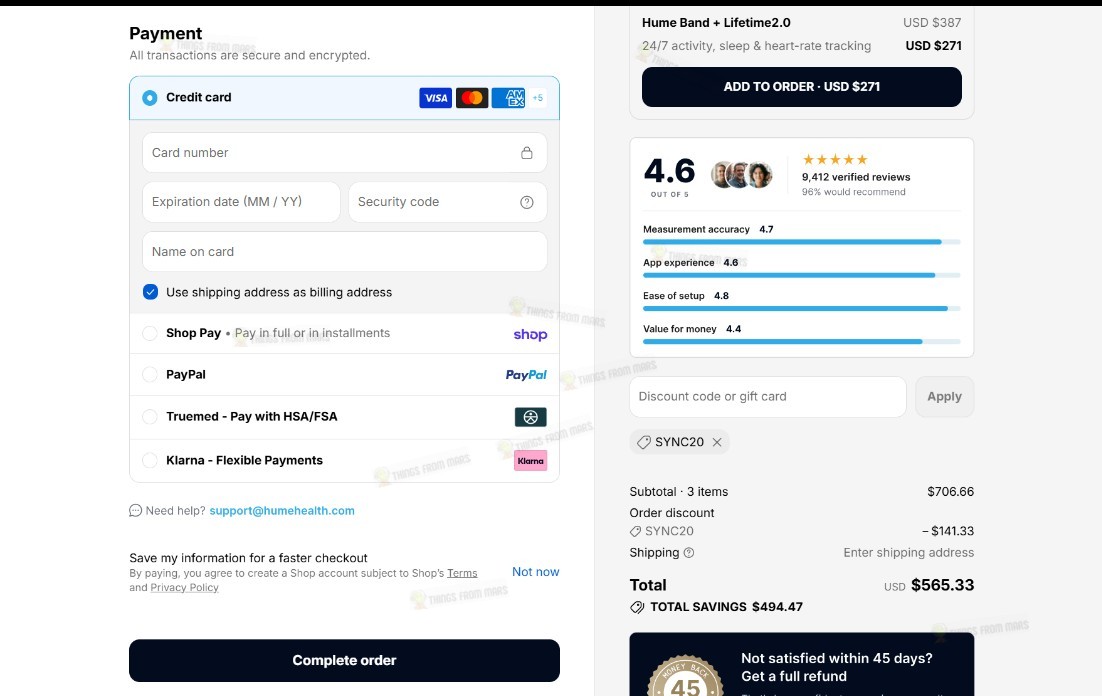Click the Visa card logo
1102x696 pixels.
click(436, 98)
